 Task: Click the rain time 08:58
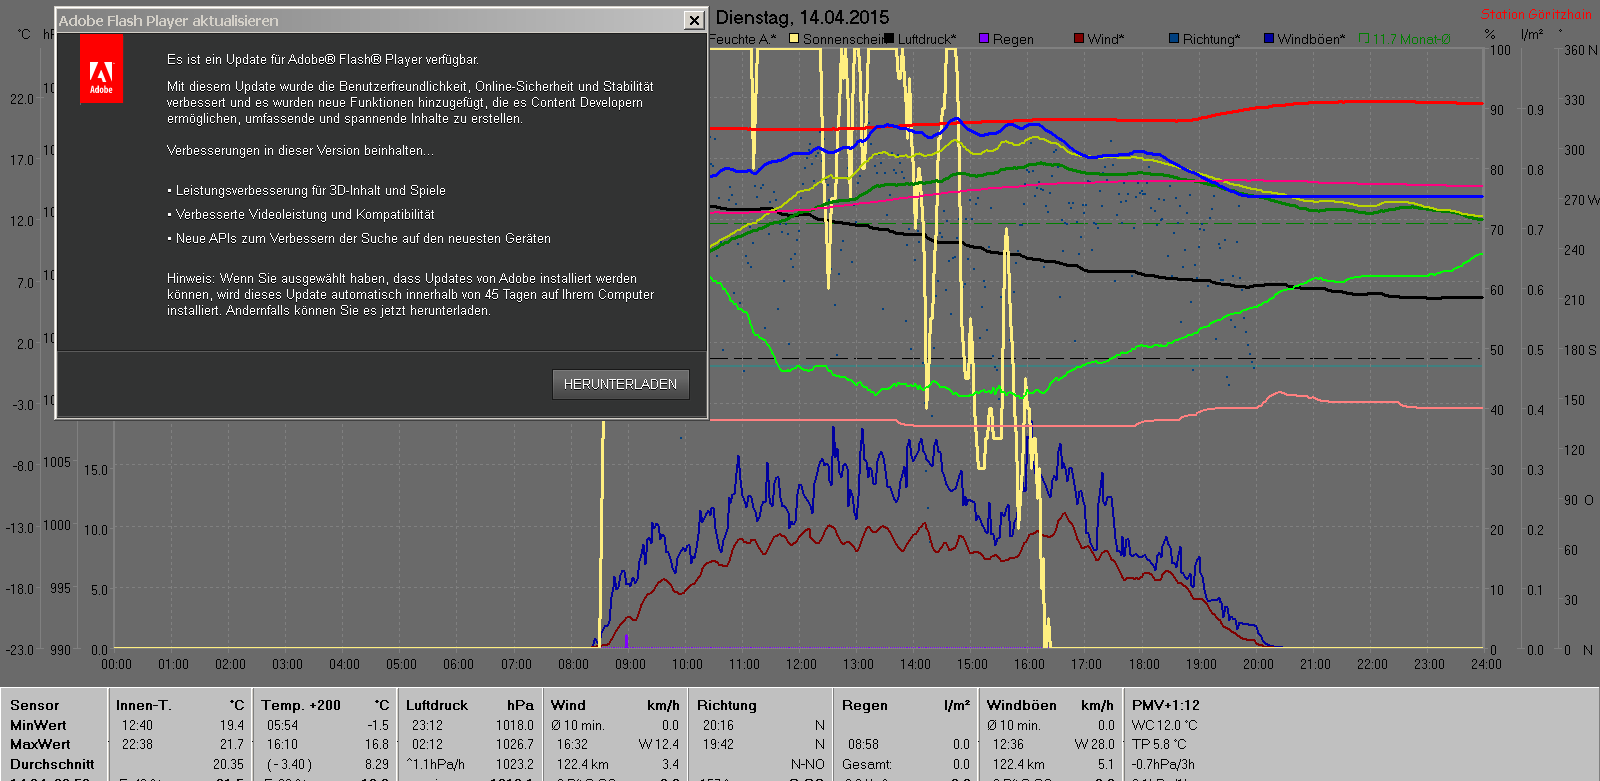(863, 744)
